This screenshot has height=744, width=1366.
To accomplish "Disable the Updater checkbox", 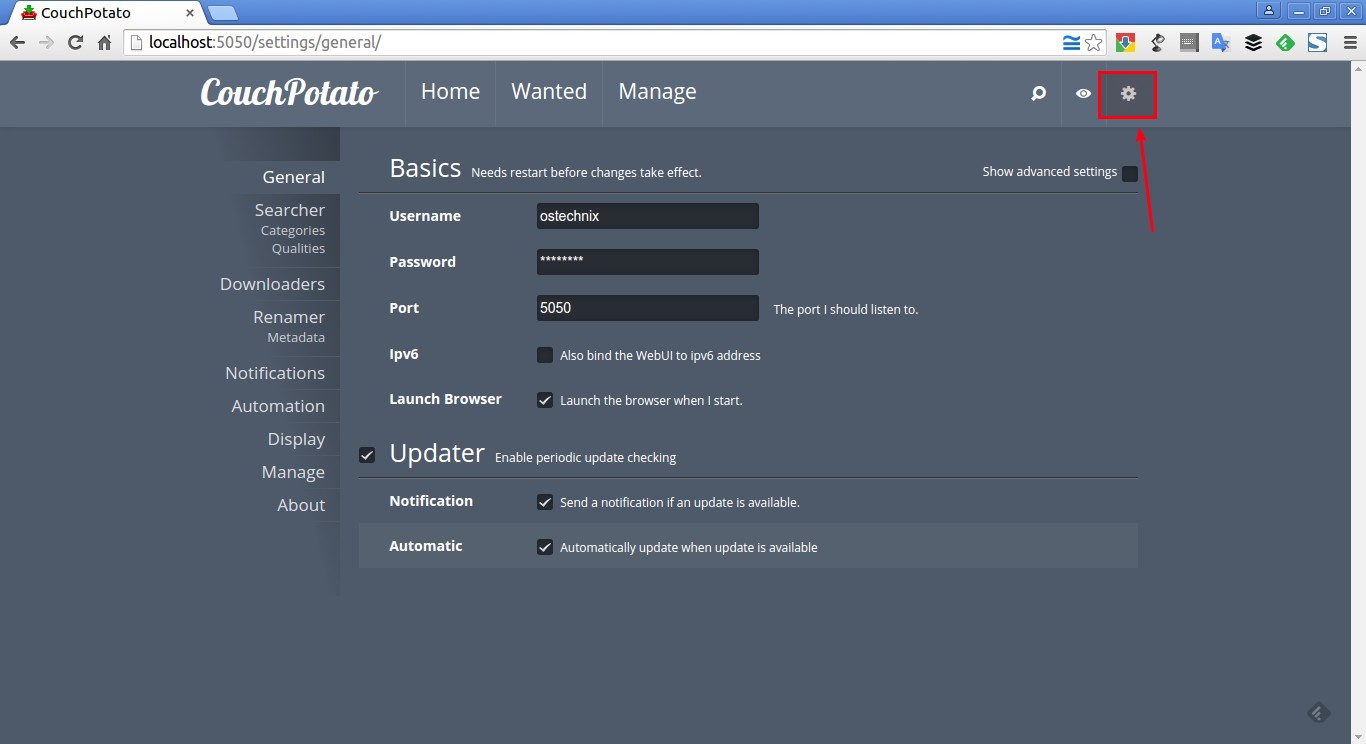I will pos(367,455).
